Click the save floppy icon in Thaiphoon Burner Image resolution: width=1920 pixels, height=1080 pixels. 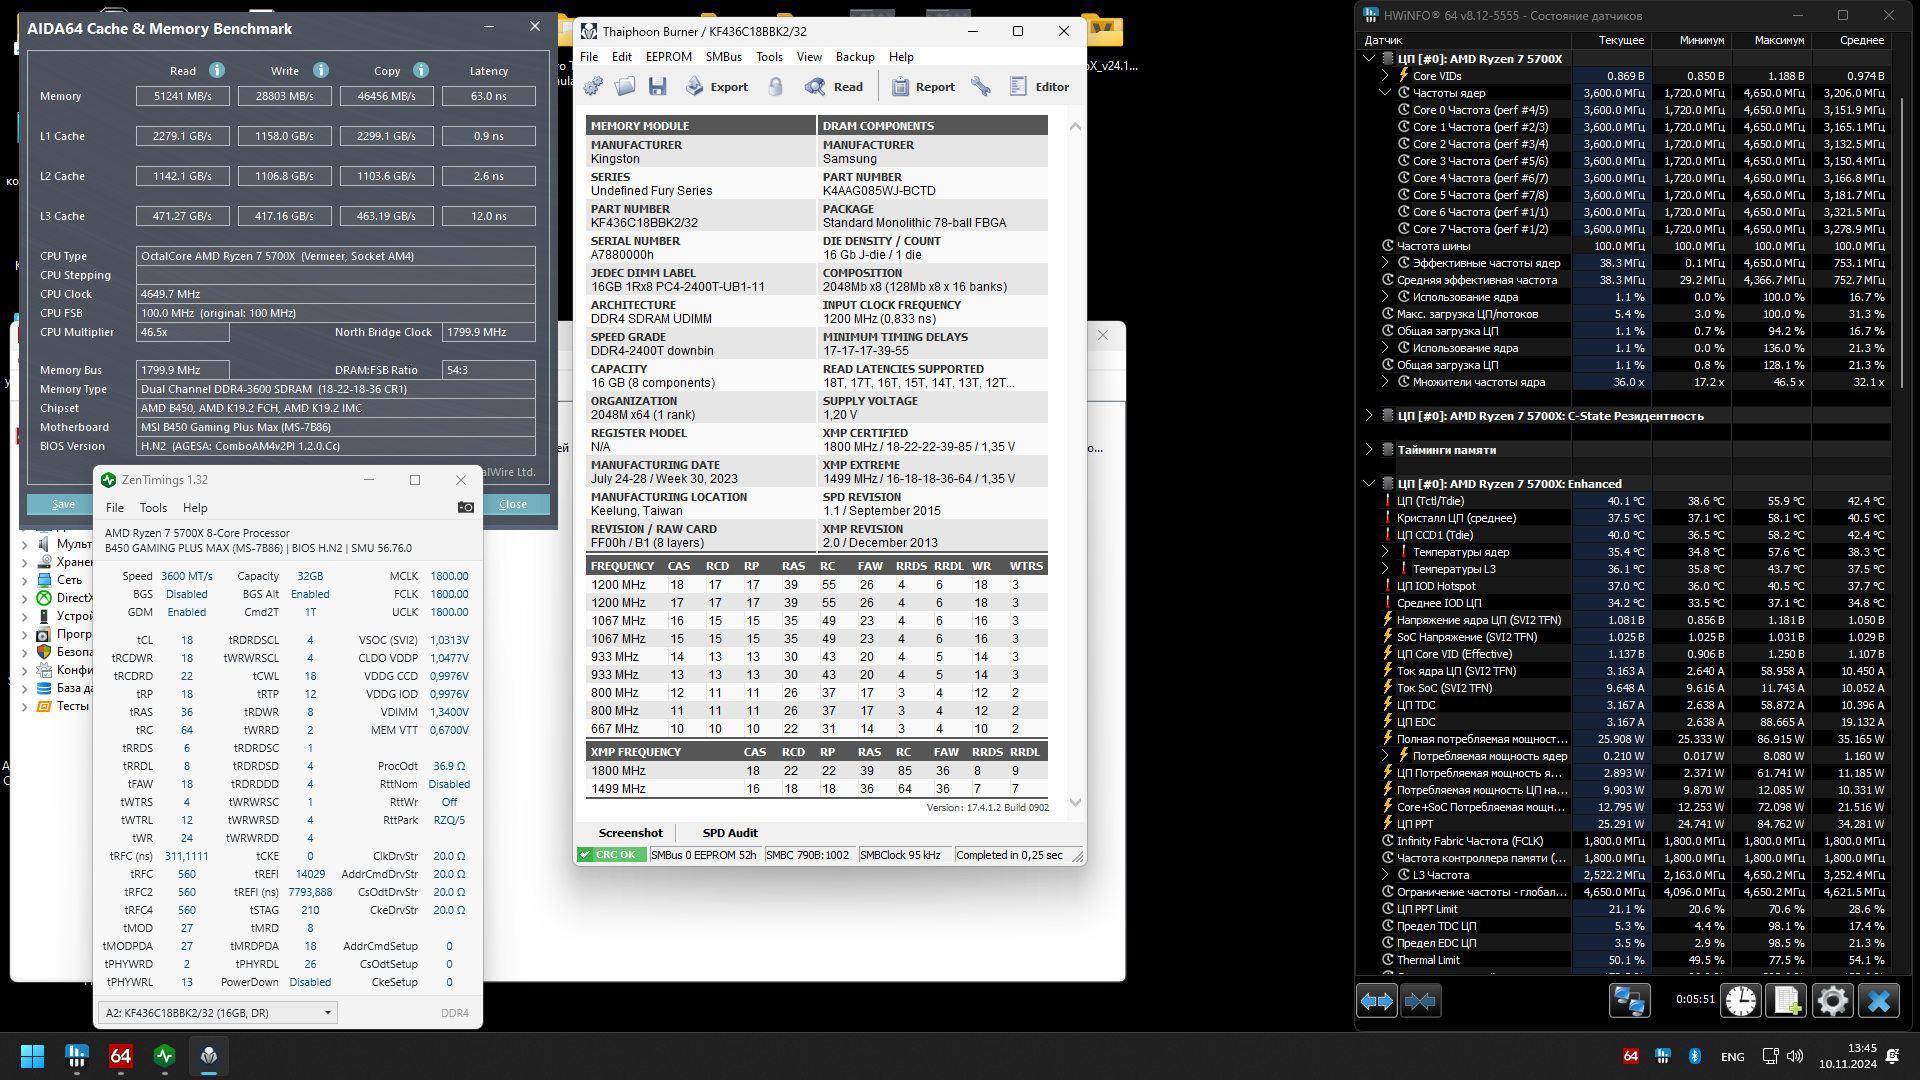657,87
